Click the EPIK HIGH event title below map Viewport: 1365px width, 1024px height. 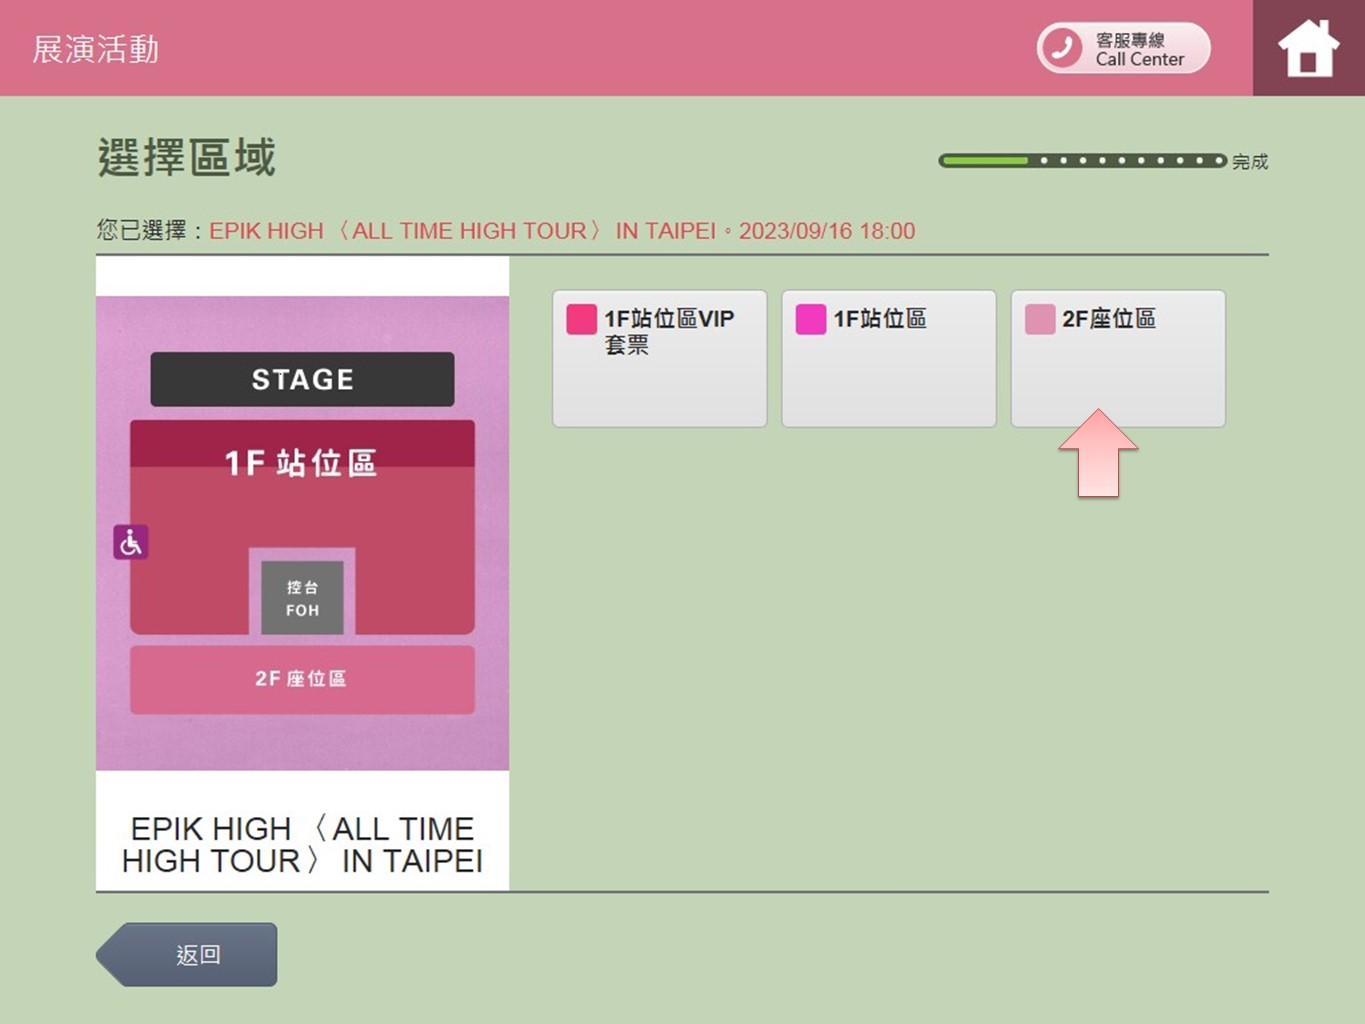click(x=302, y=844)
